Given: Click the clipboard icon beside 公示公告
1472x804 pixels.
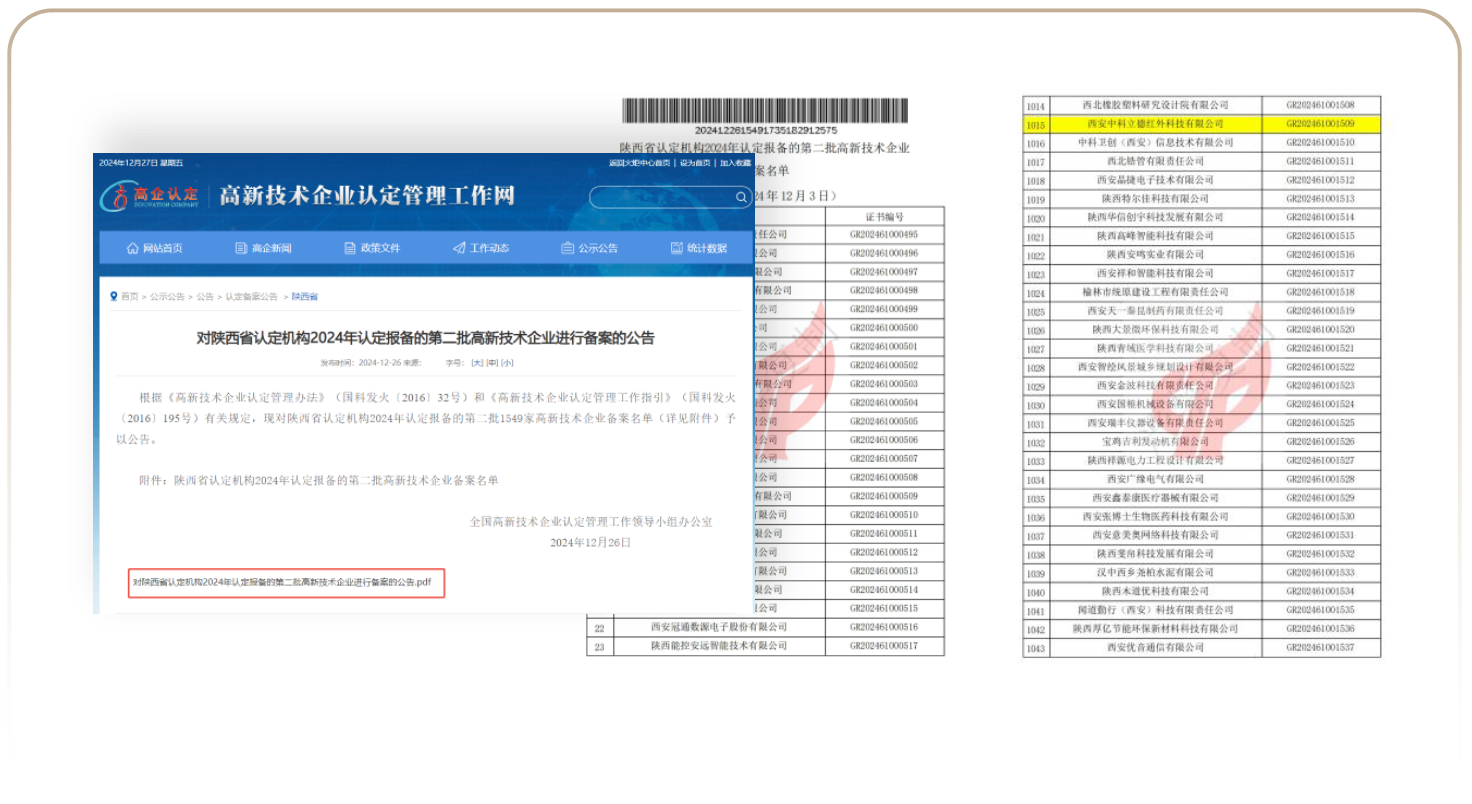Looking at the screenshot, I should [567, 248].
